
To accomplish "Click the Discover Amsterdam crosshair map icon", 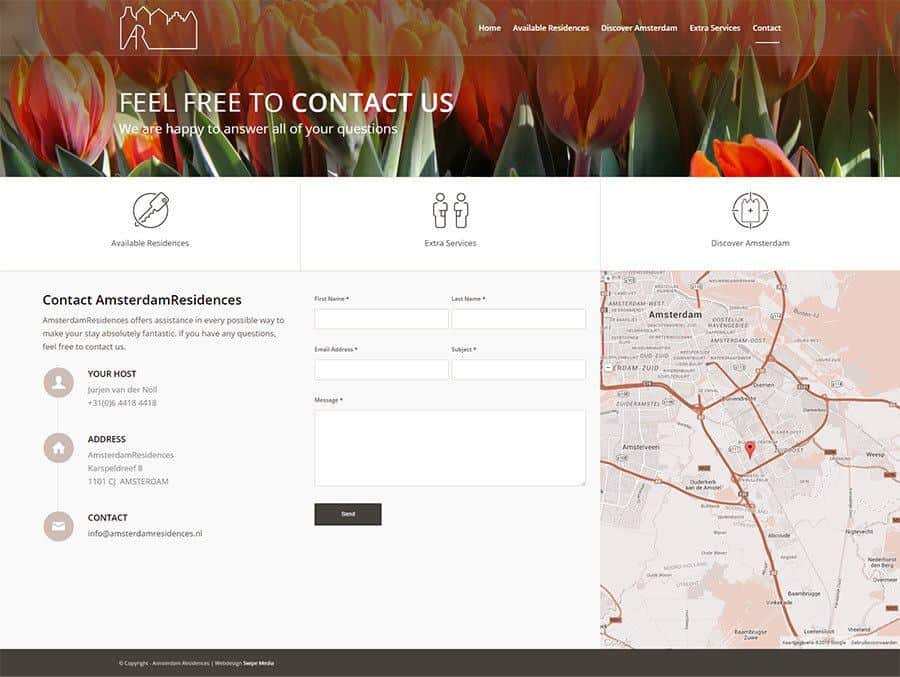I will click(750, 210).
